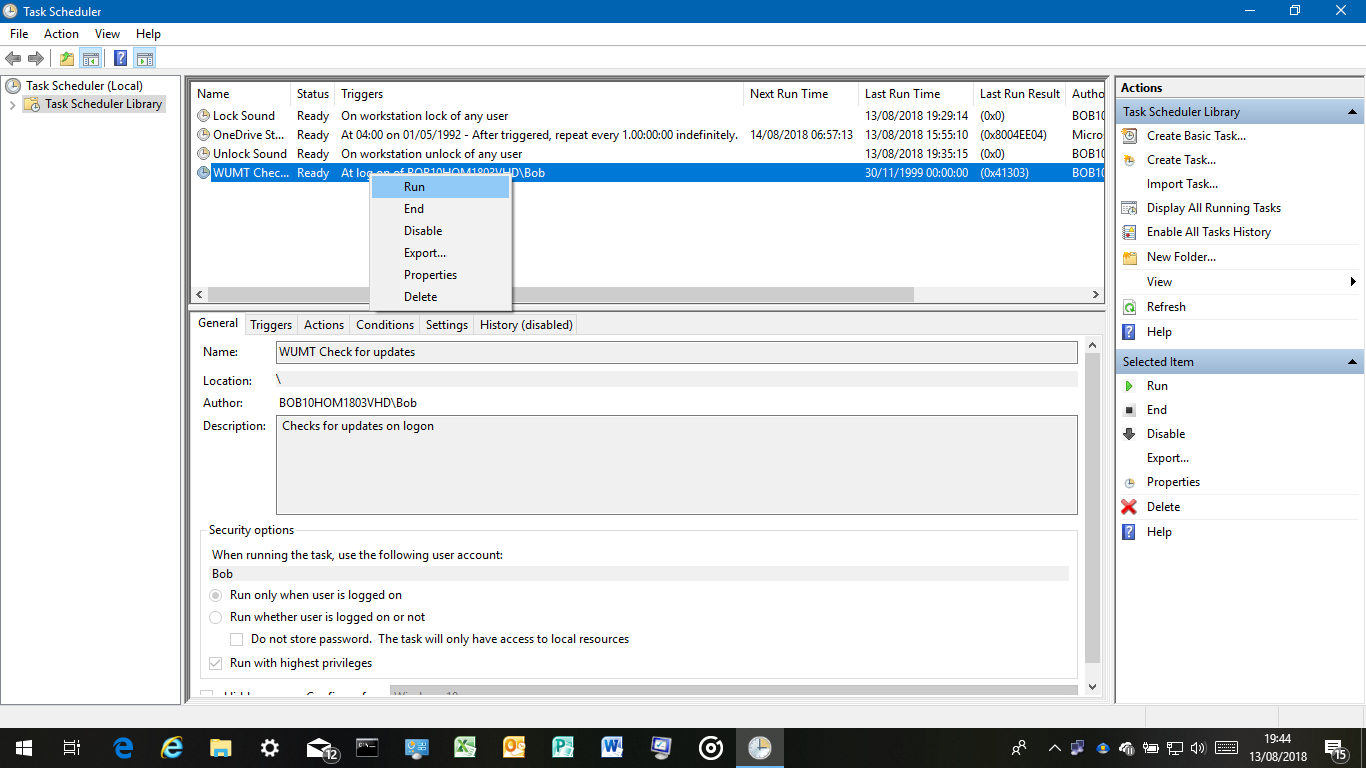Select the Lock Sound task row
1366x768 pixels.
click(243, 116)
